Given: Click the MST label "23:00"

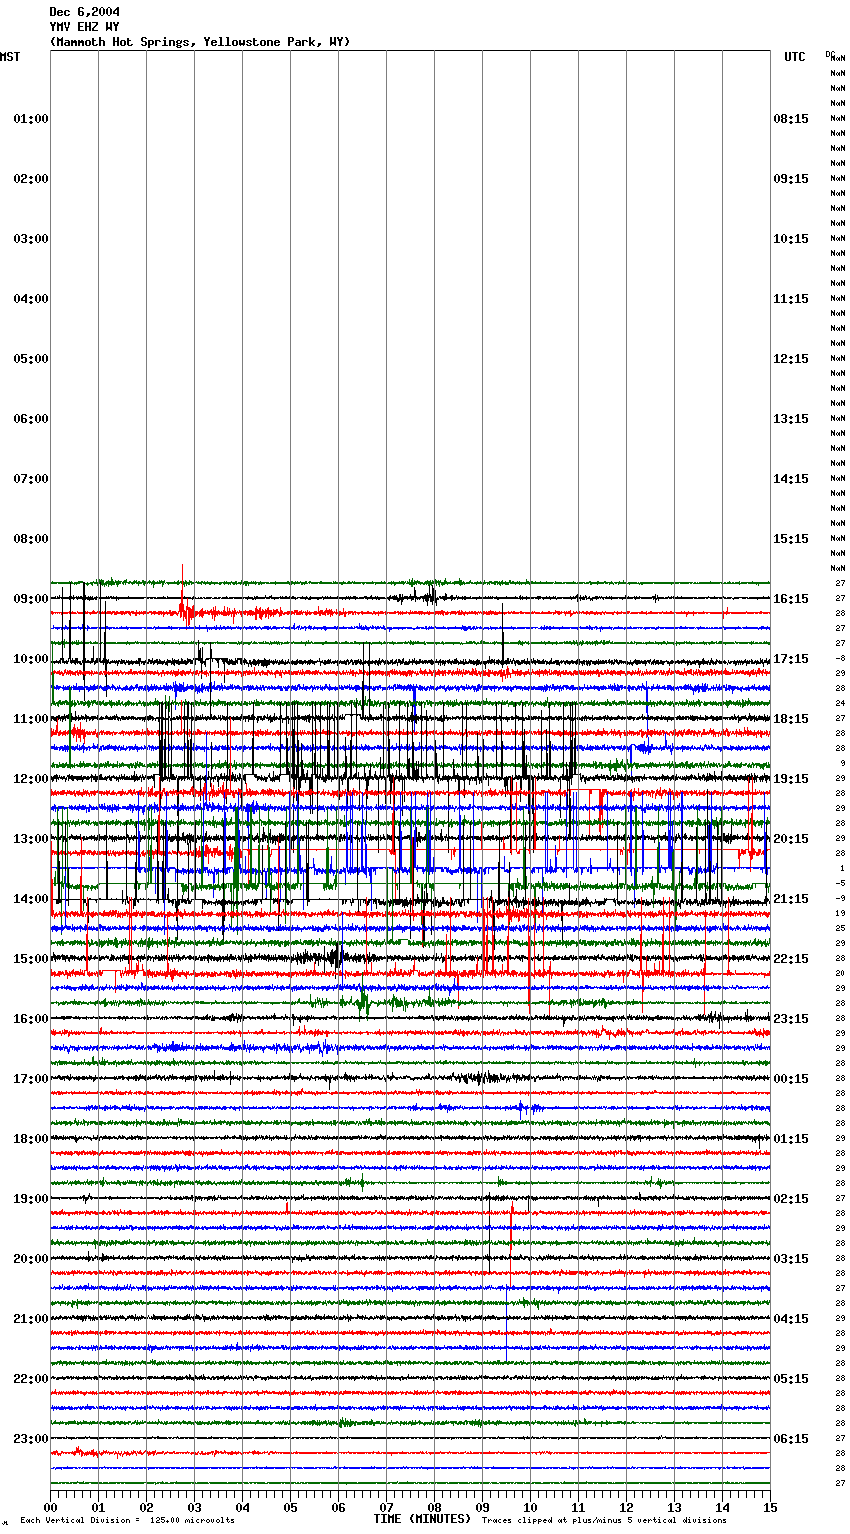Looking at the screenshot, I should coord(31,1439).
